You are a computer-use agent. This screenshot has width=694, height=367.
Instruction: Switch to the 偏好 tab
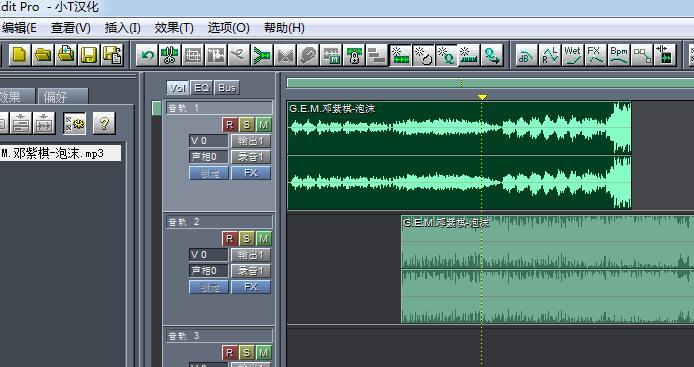[63, 97]
